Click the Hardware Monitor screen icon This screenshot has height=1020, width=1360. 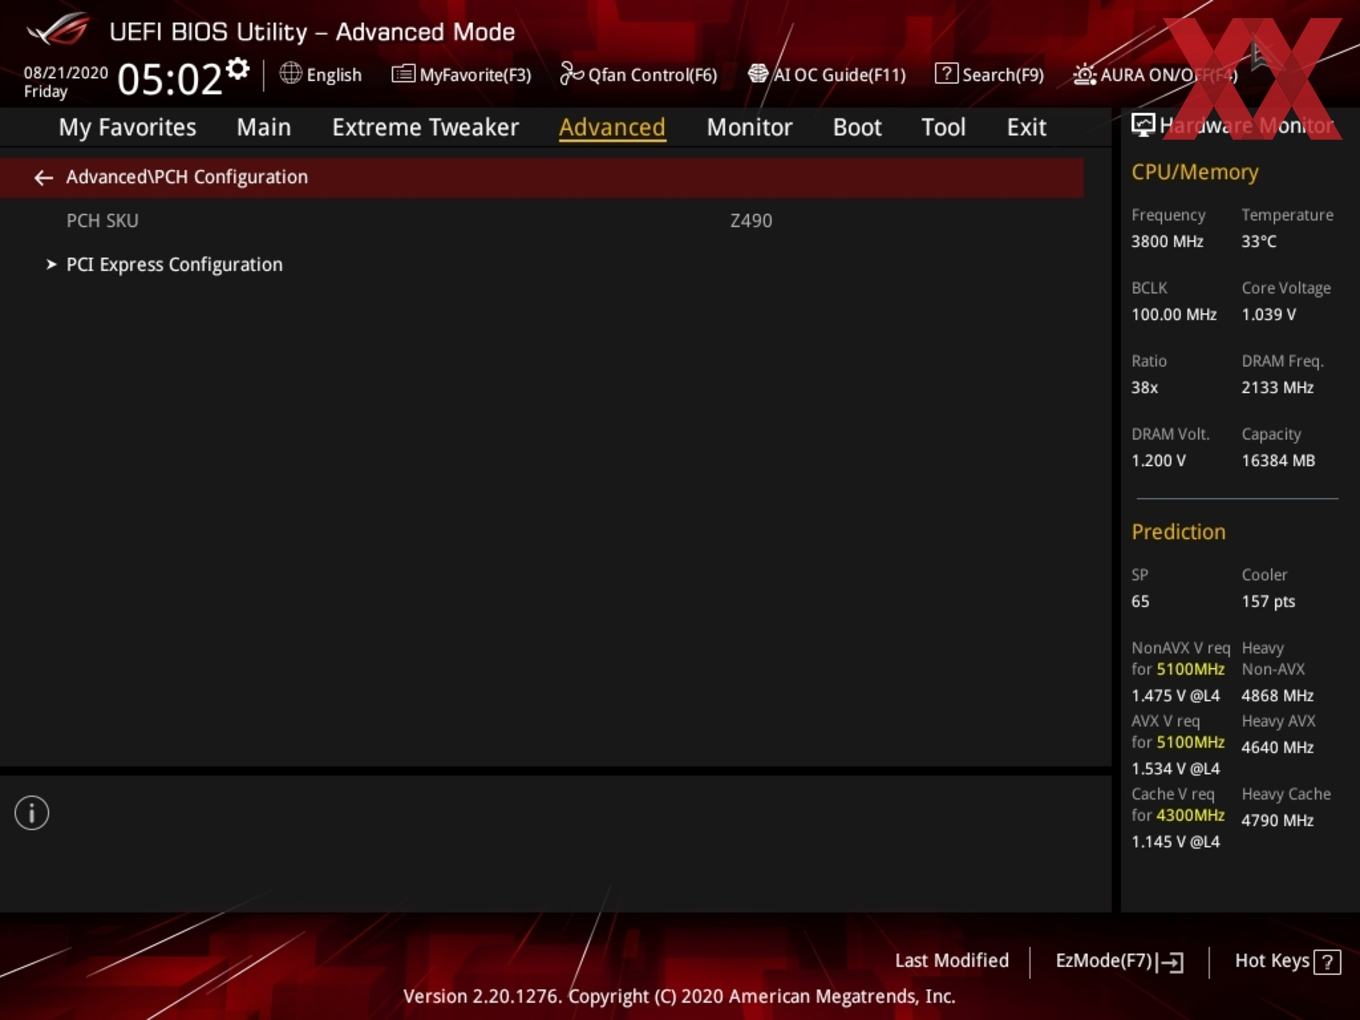coord(1143,125)
